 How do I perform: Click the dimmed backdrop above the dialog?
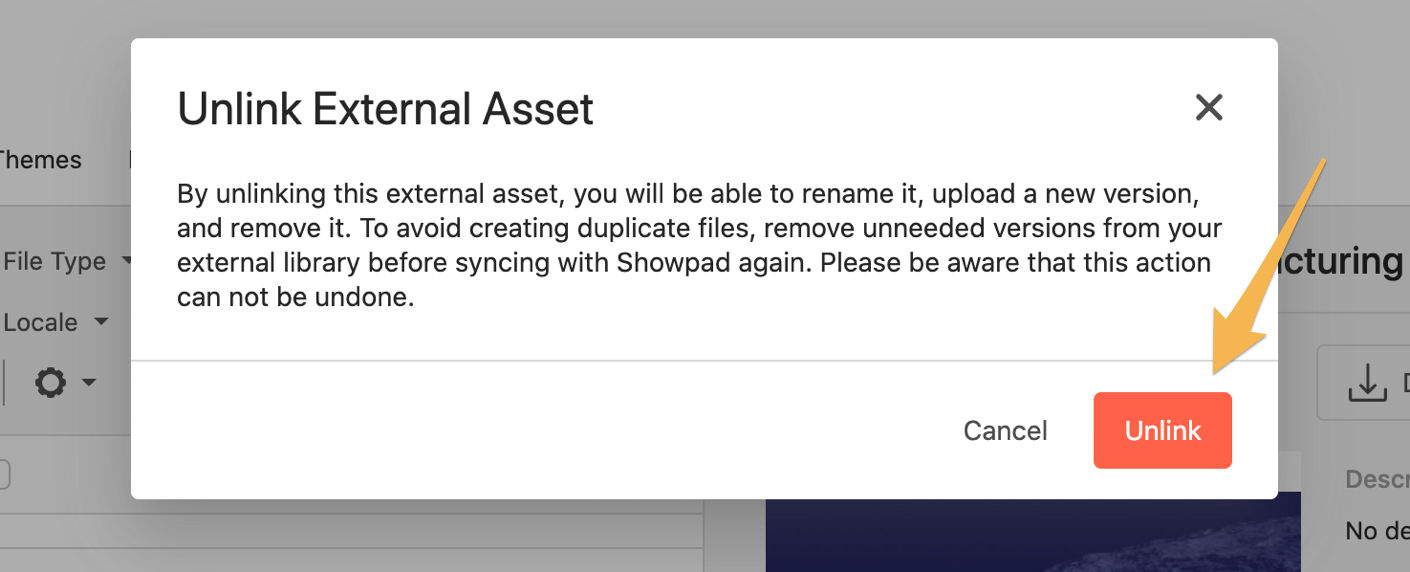tap(700, 18)
